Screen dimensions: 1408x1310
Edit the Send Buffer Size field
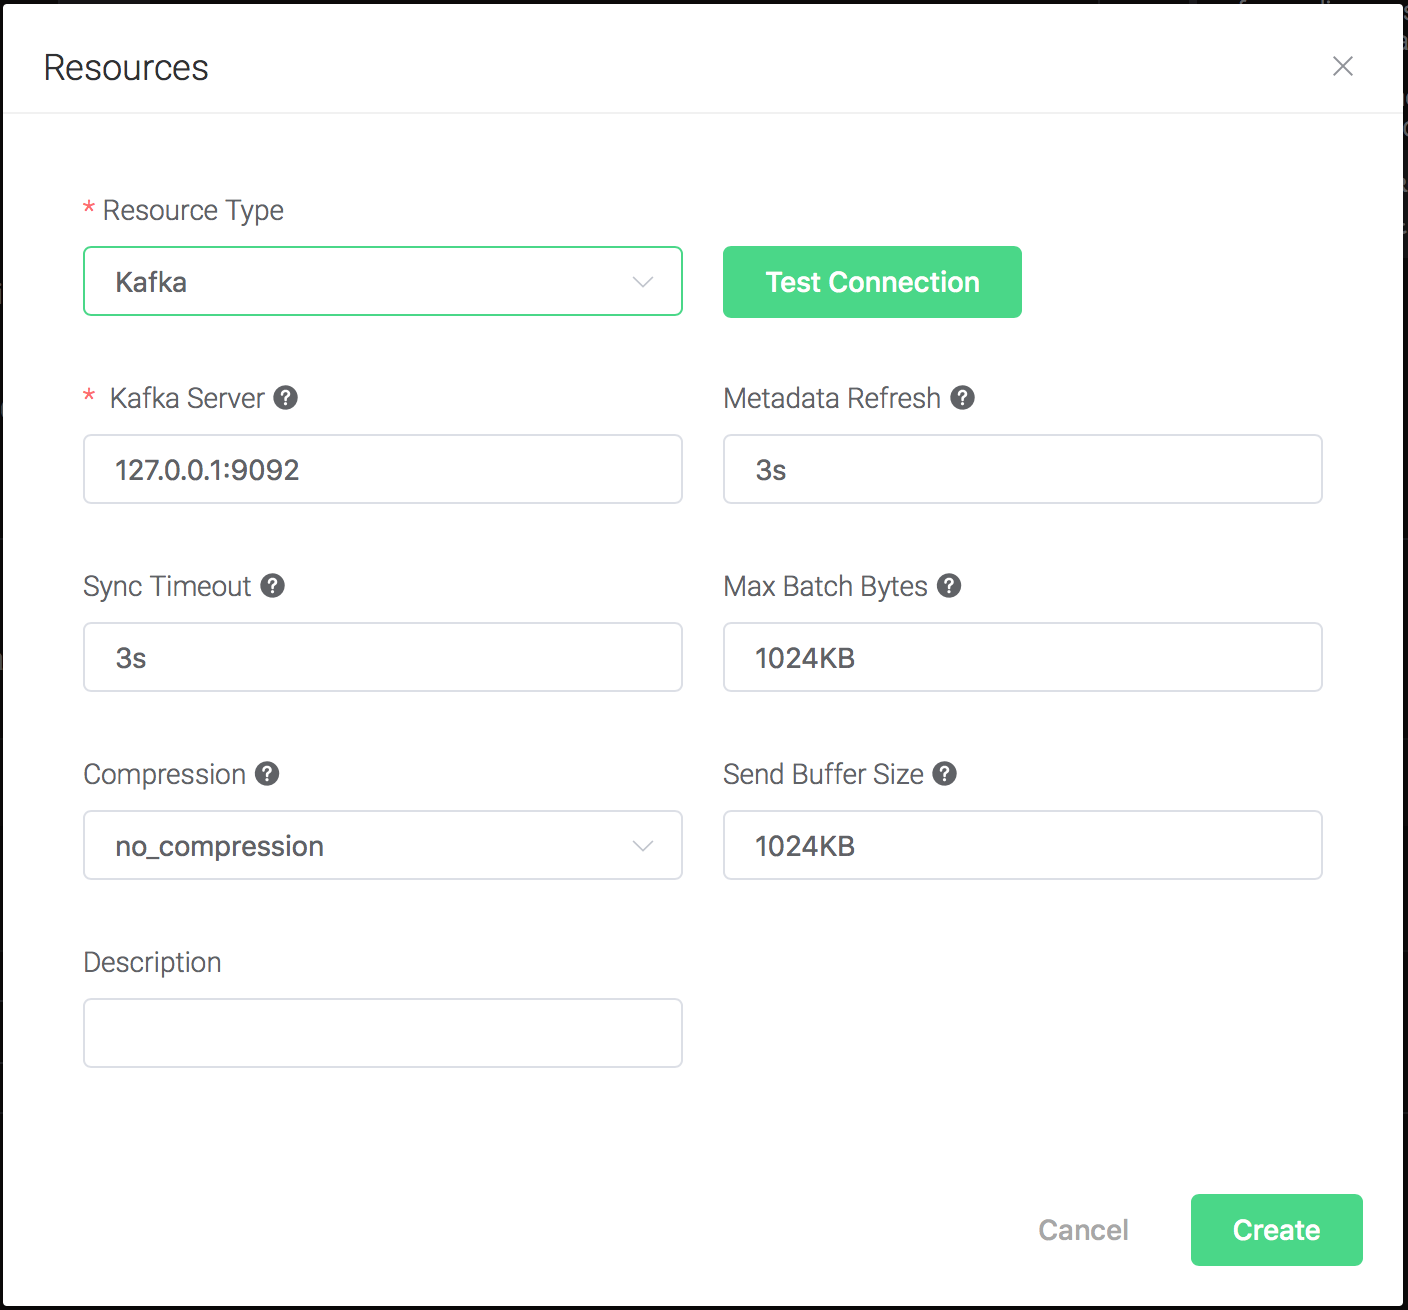pyautogui.click(x=1023, y=845)
